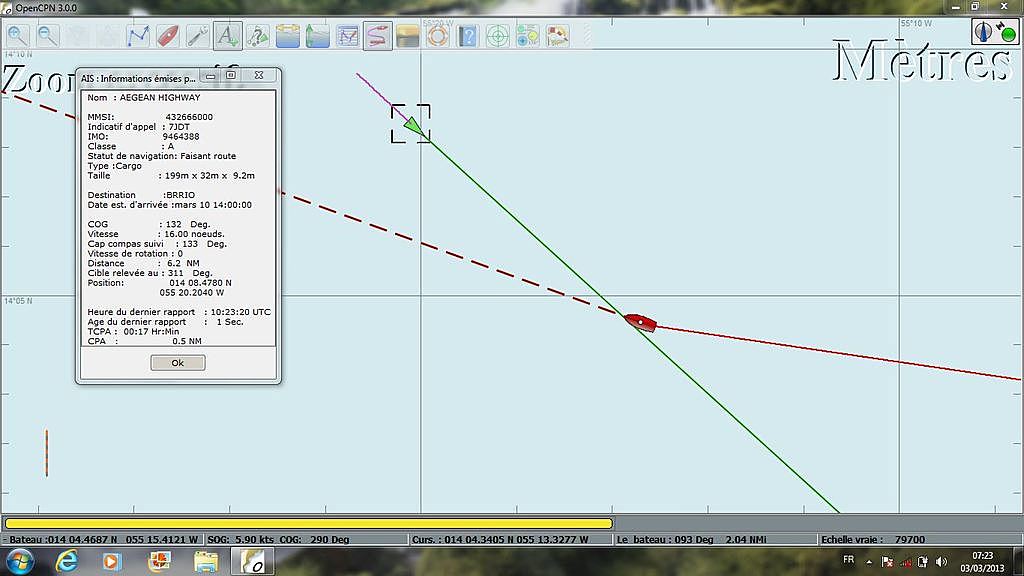Toggle the moored AIS targets icon
Image resolution: width=1024 pixels, height=576 pixels.
coord(258,35)
